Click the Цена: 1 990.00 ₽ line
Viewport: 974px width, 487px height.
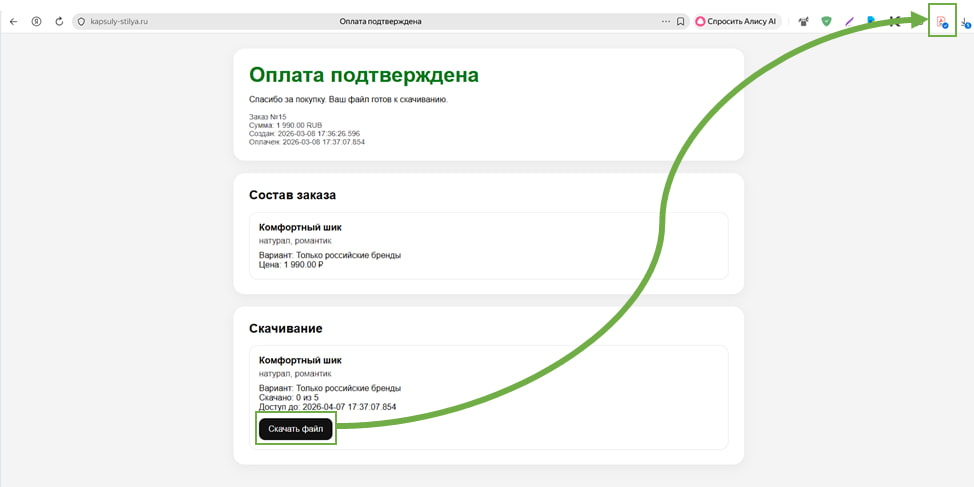click(x=291, y=265)
